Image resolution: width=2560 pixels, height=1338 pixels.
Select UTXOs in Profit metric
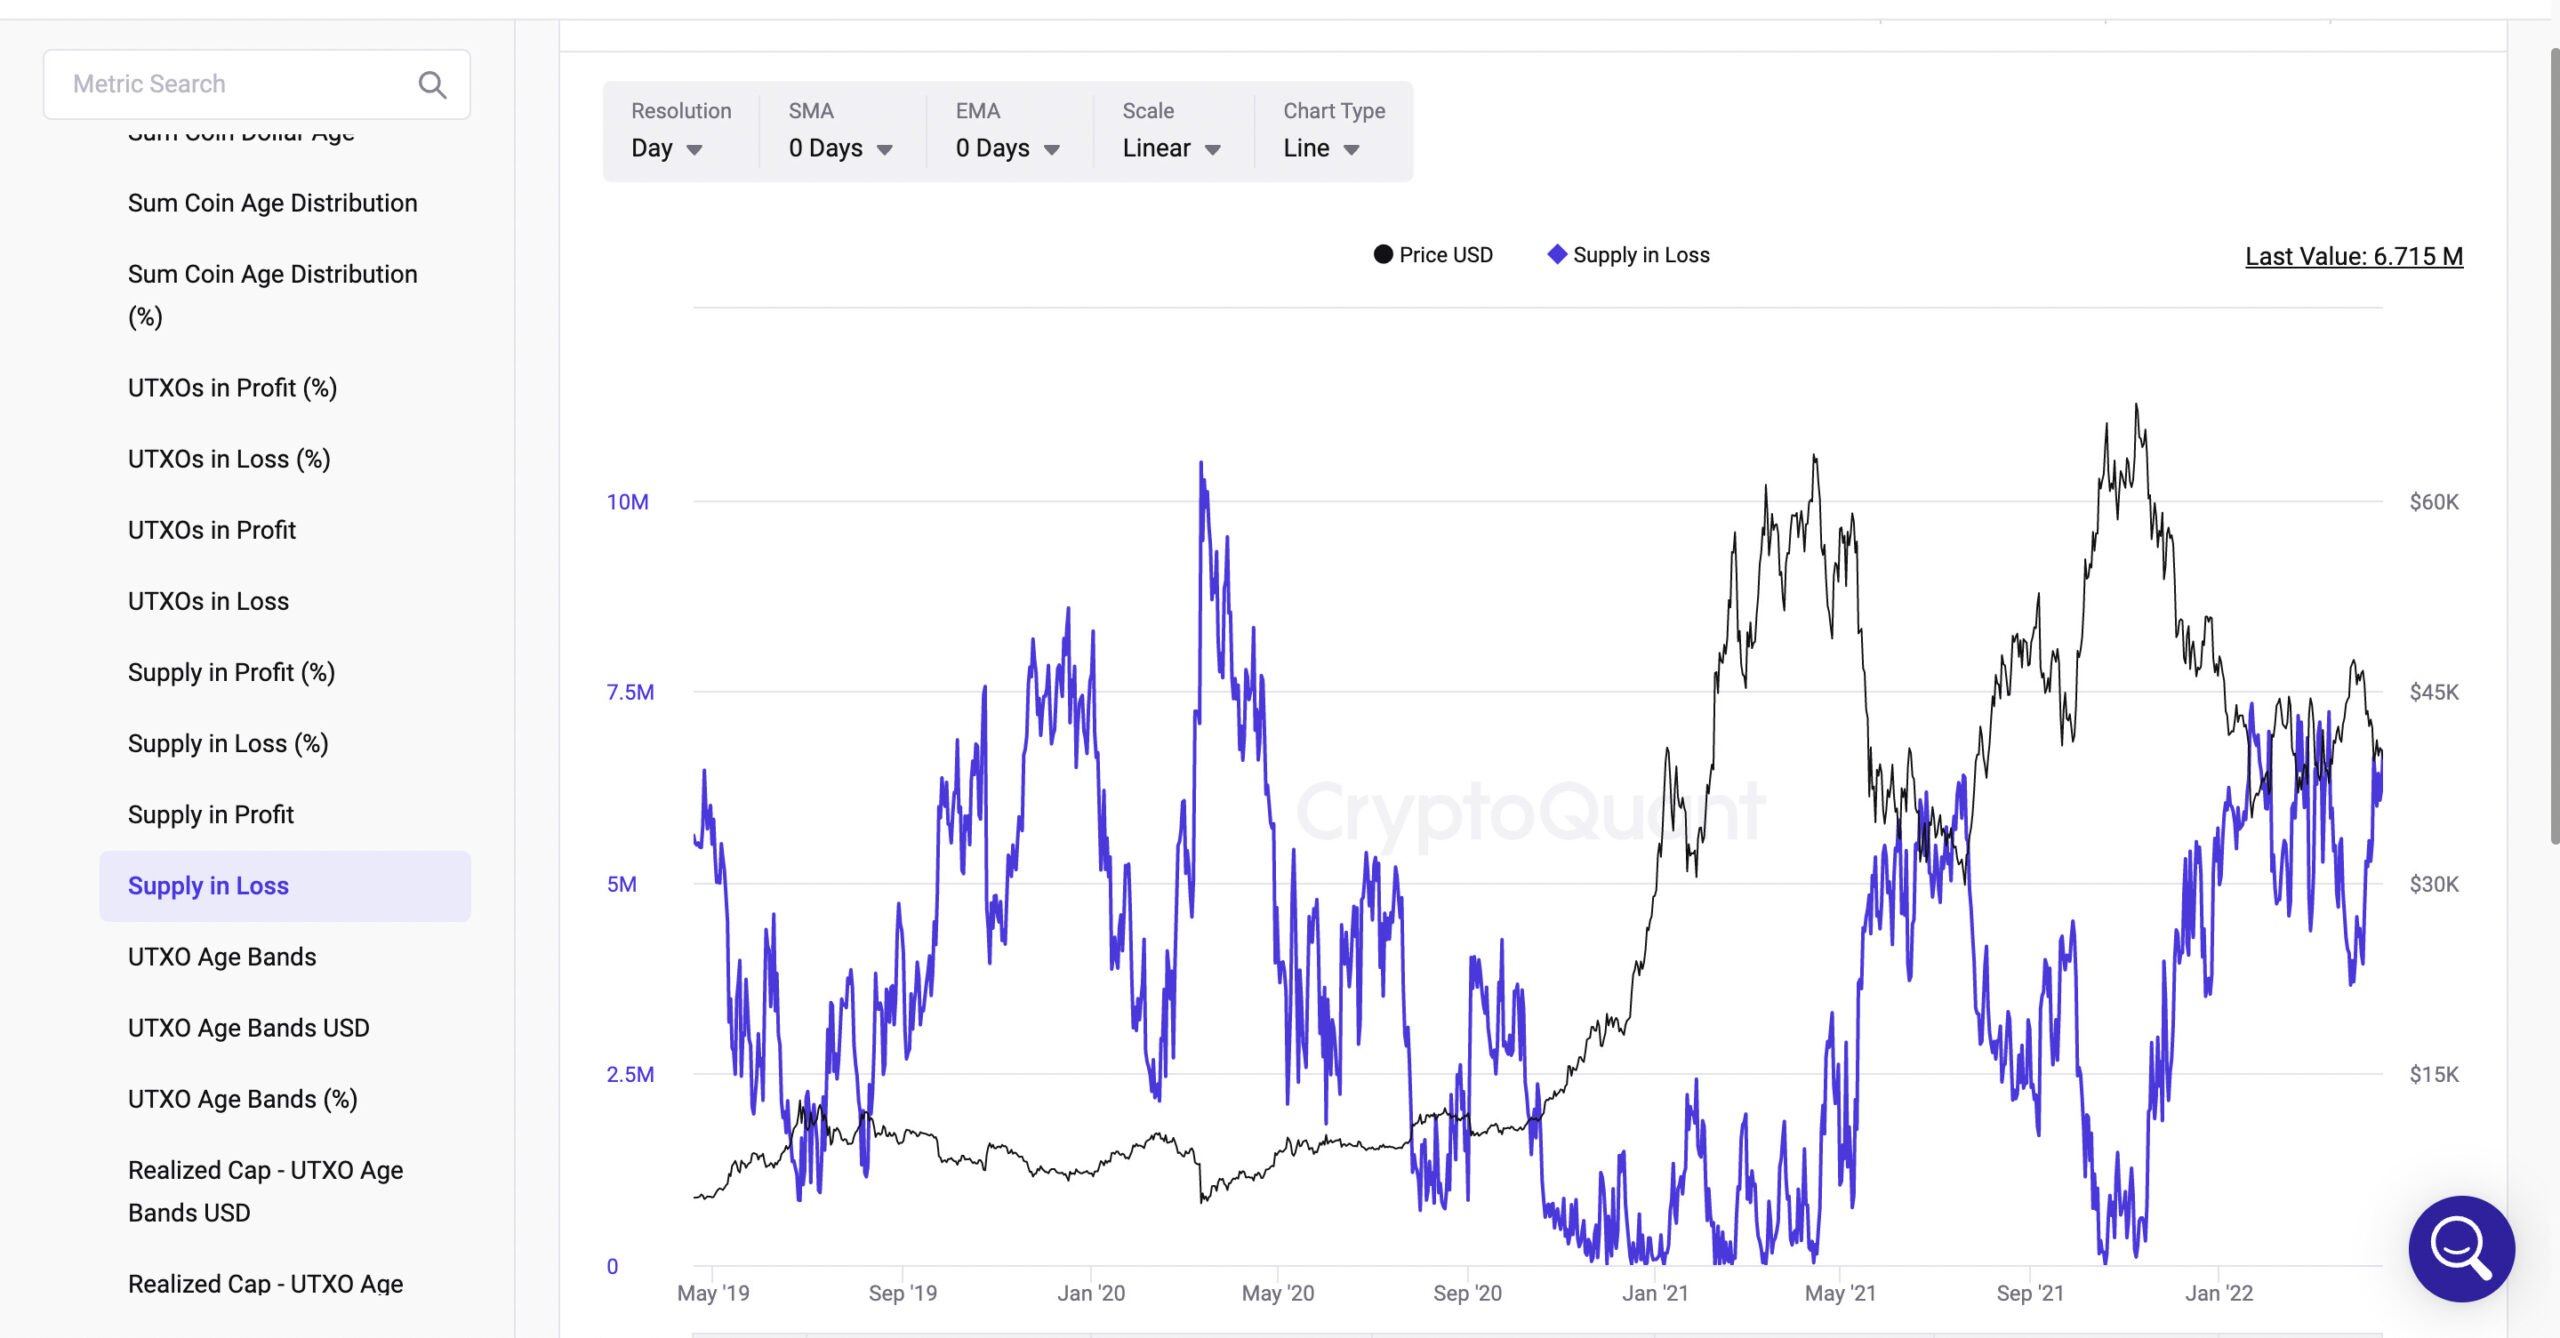212,530
